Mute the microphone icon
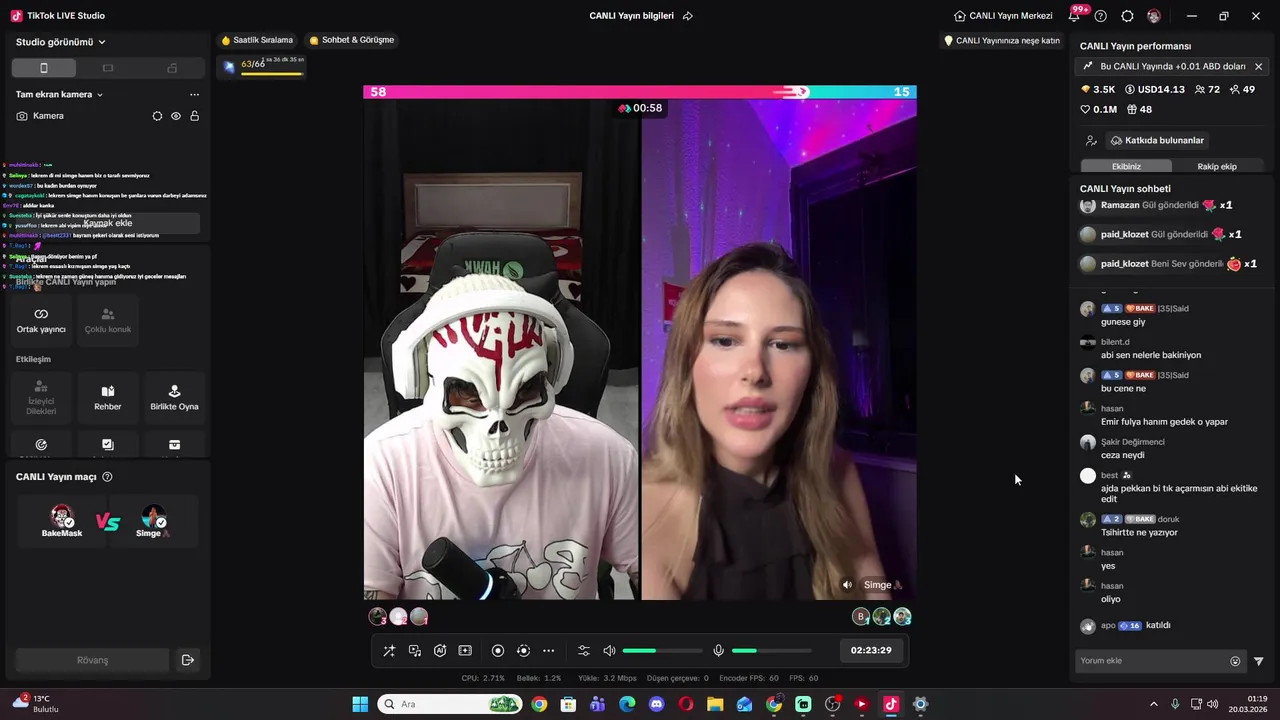This screenshot has height=720, width=1280. 718,651
